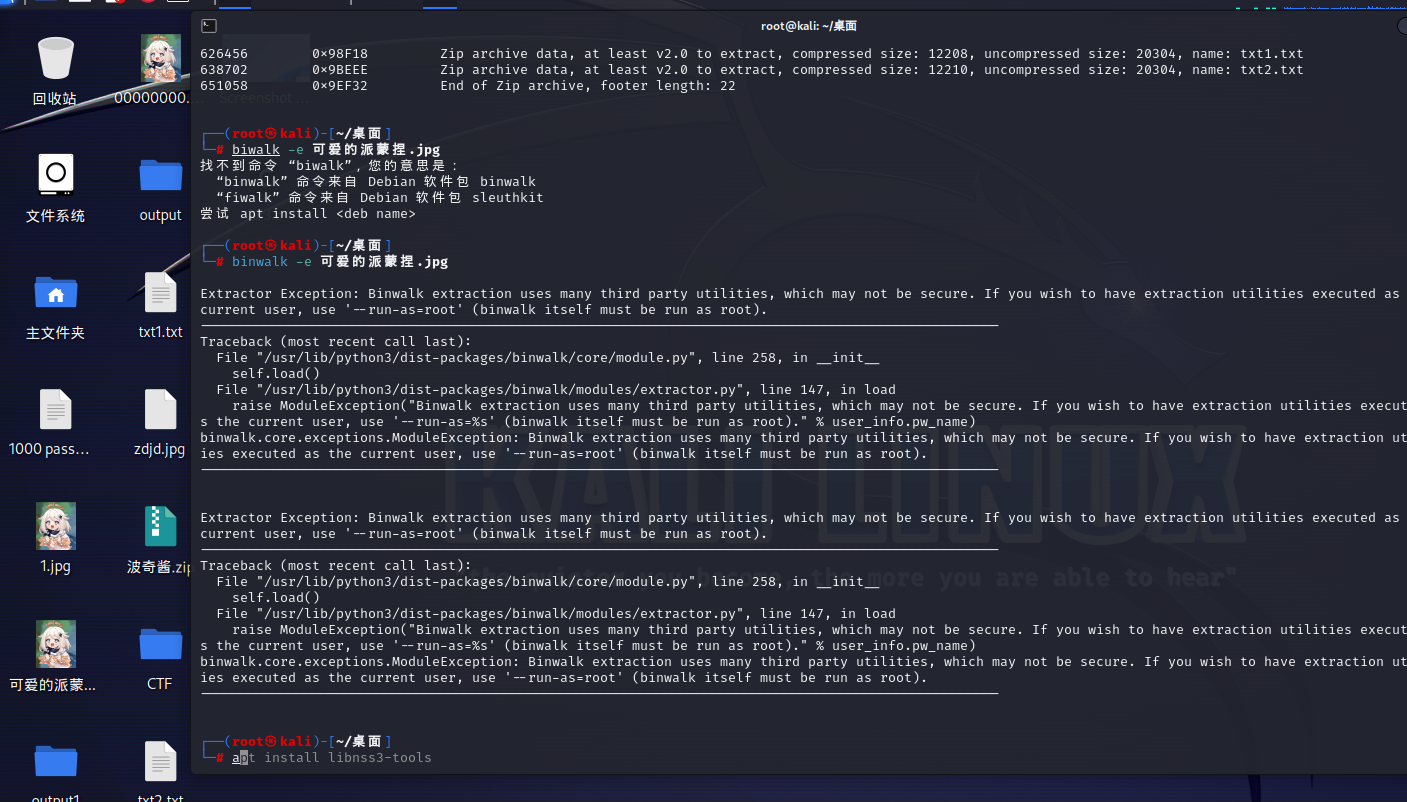Viewport: 1407px width, 802px height.
Task: Select the output1 folder icon
Action: (56, 761)
